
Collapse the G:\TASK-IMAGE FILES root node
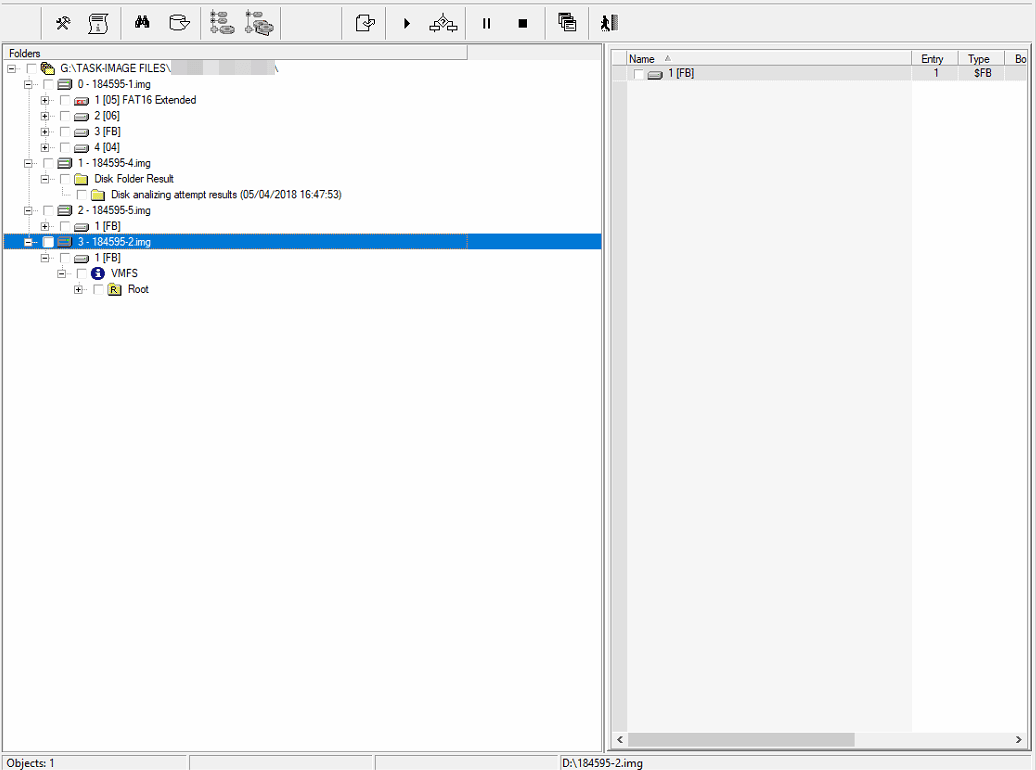[x=11, y=69]
